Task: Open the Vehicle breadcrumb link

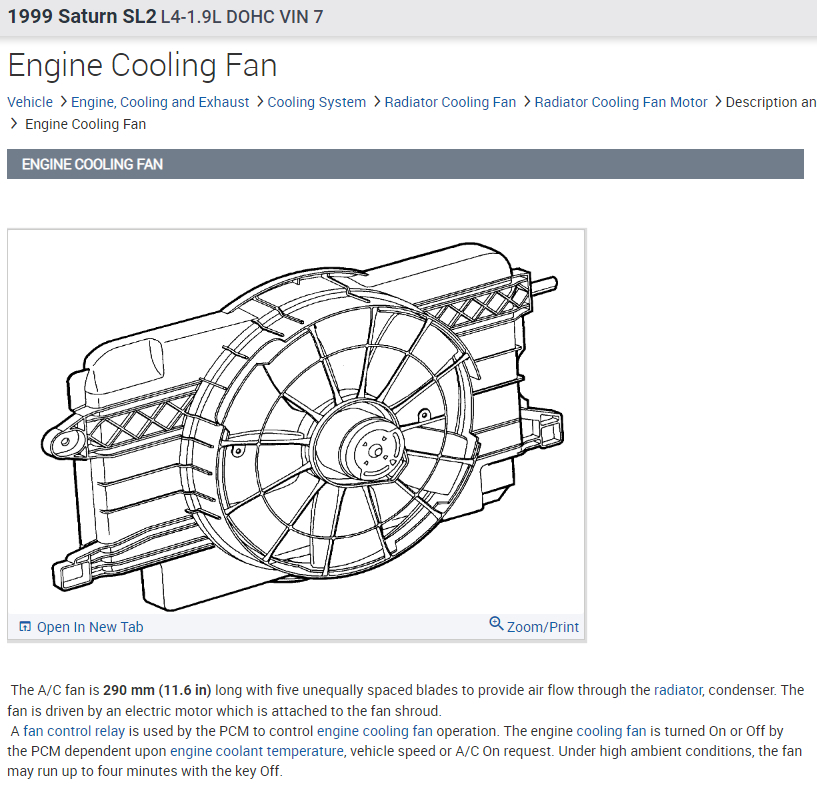Action: (30, 101)
